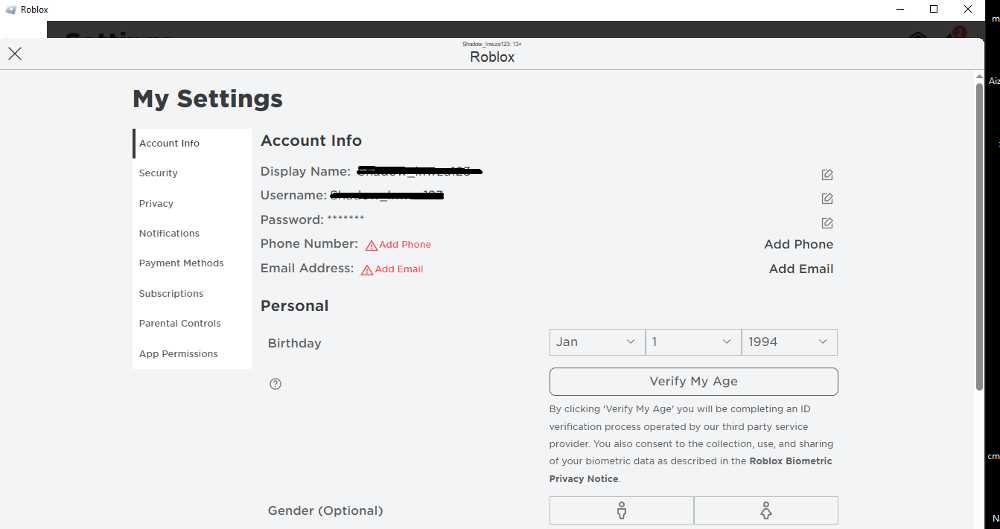This screenshot has width=1000, height=529.
Task: Click the red Add Email warning link
Action: click(392, 269)
